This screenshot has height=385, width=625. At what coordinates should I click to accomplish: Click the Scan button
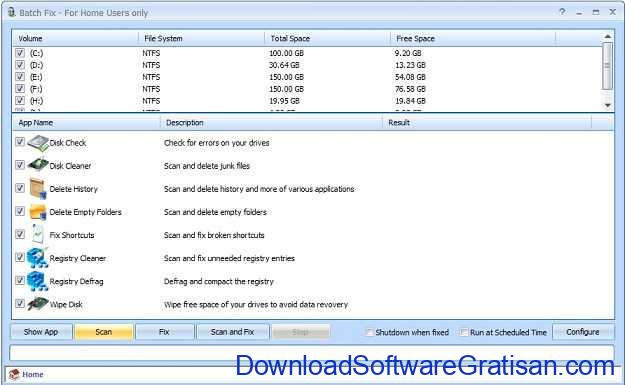pyautogui.click(x=104, y=332)
